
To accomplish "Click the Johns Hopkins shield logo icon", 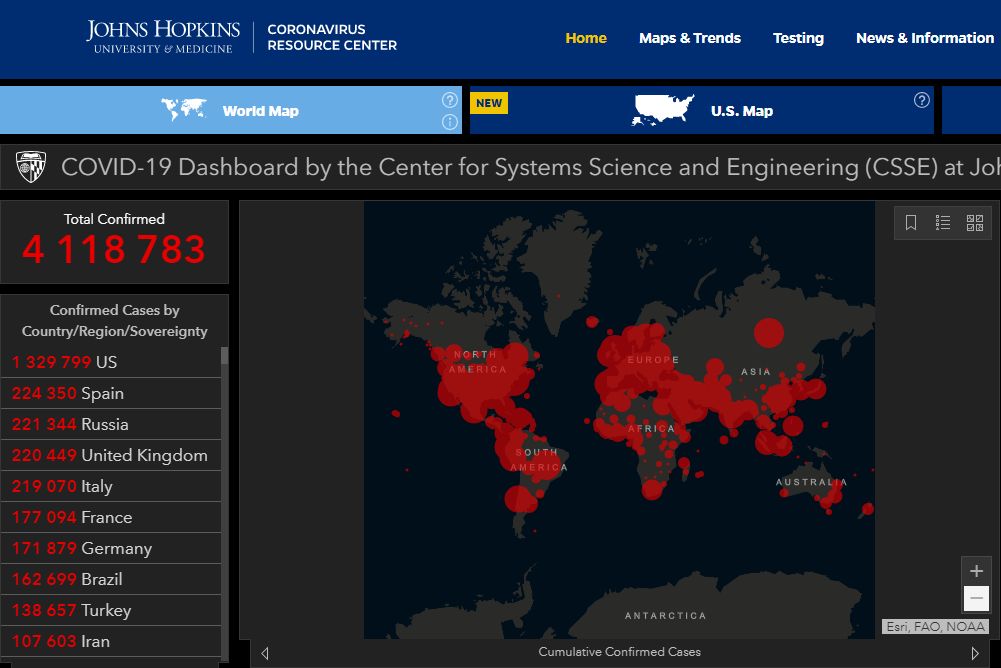I will click(x=31, y=167).
